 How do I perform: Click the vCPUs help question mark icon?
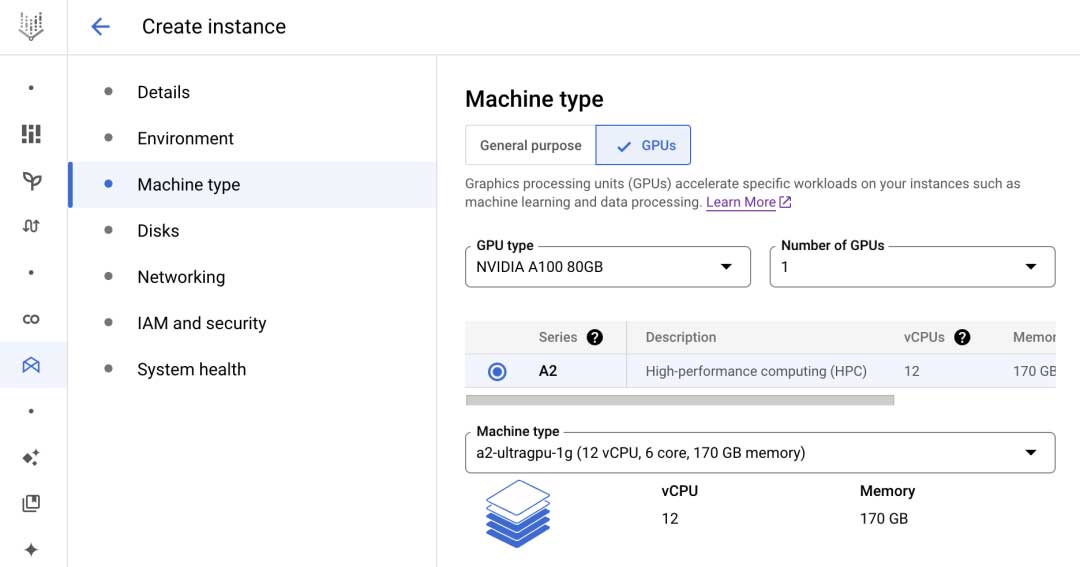[962, 337]
